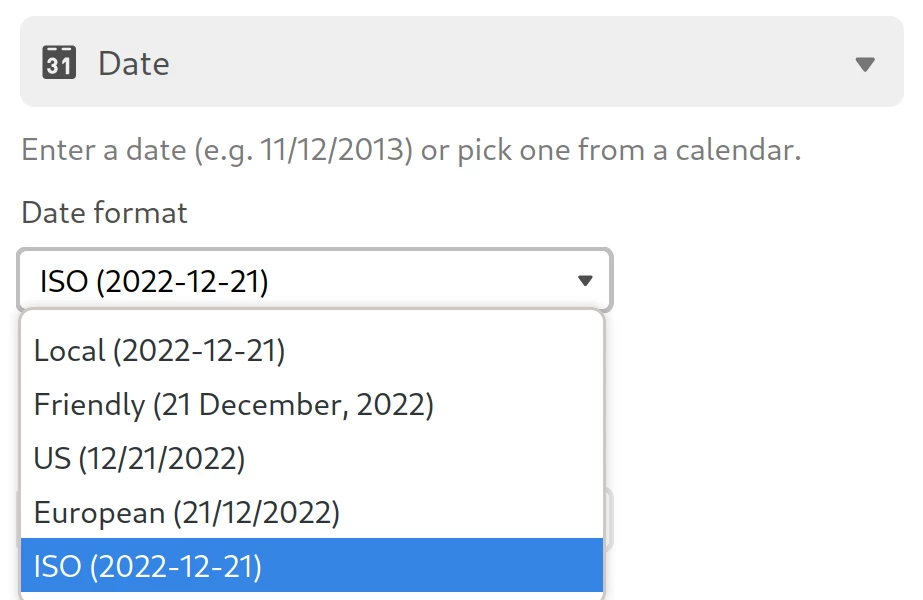Open the Date column type selector
Viewport: 923px width, 600px height.
462,62
